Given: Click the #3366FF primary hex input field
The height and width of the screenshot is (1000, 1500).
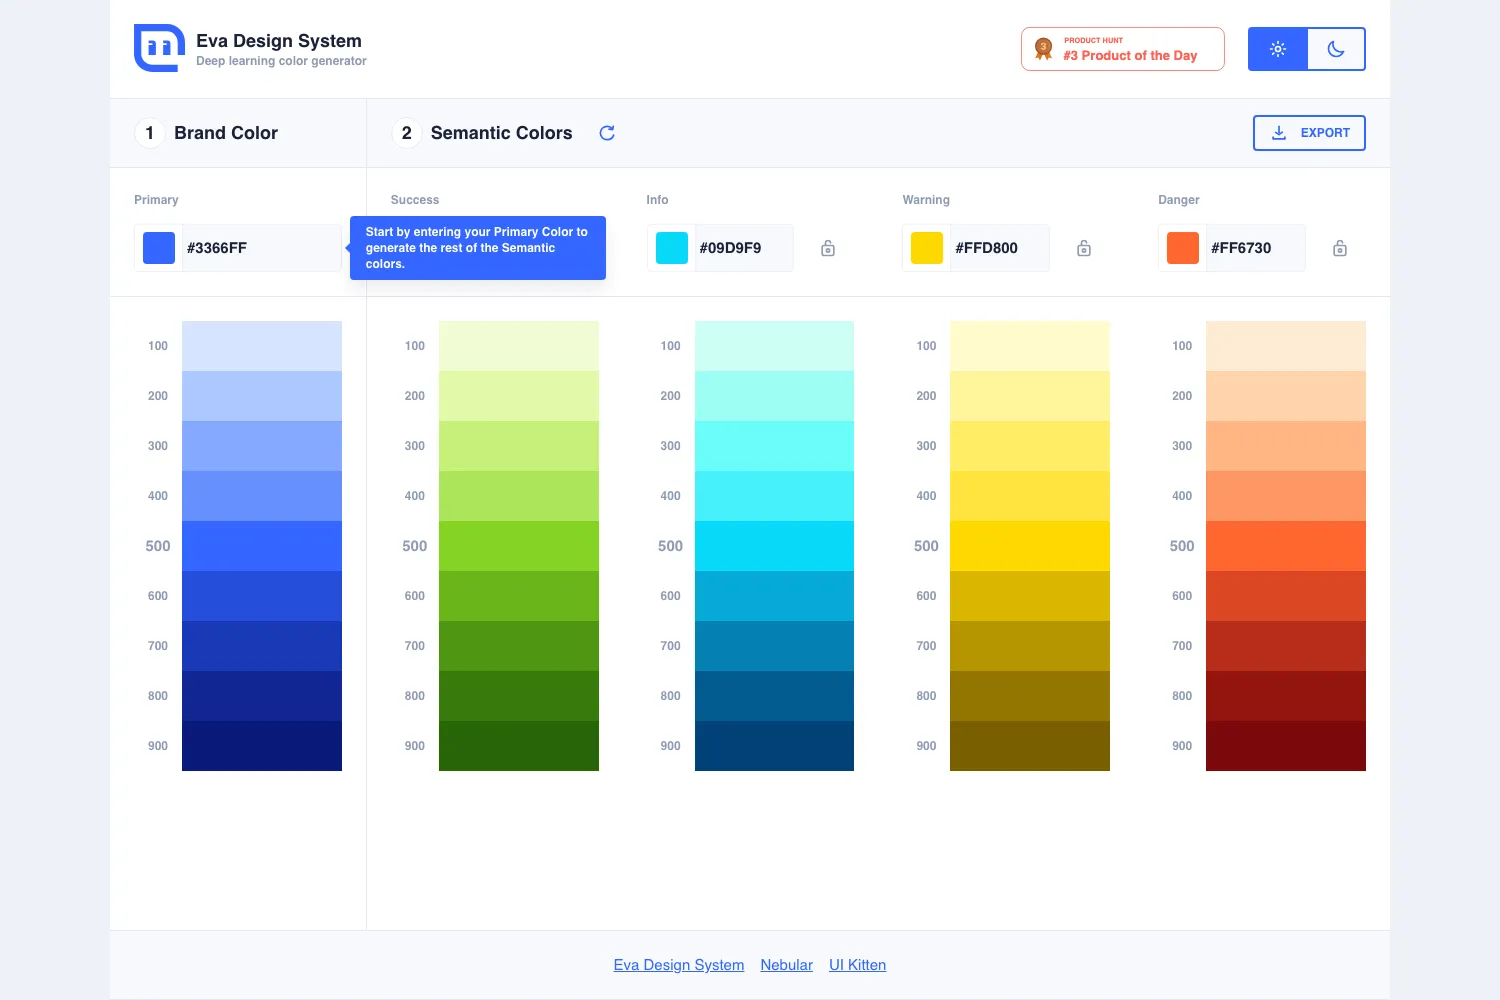Looking at the screenshot, I should (x=261, y=248).
